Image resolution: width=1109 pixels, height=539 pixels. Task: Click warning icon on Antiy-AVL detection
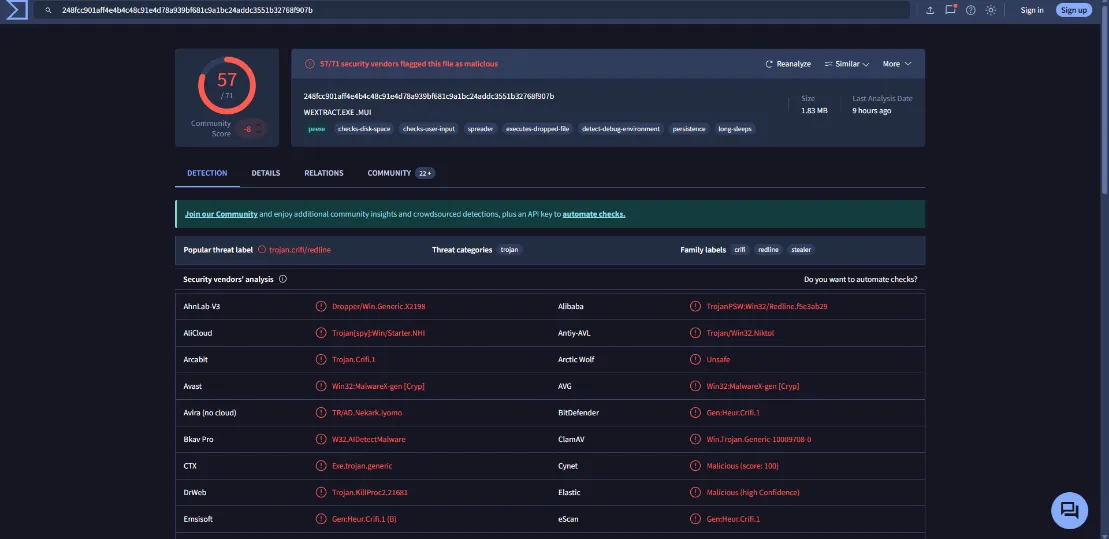coord(695,333)
